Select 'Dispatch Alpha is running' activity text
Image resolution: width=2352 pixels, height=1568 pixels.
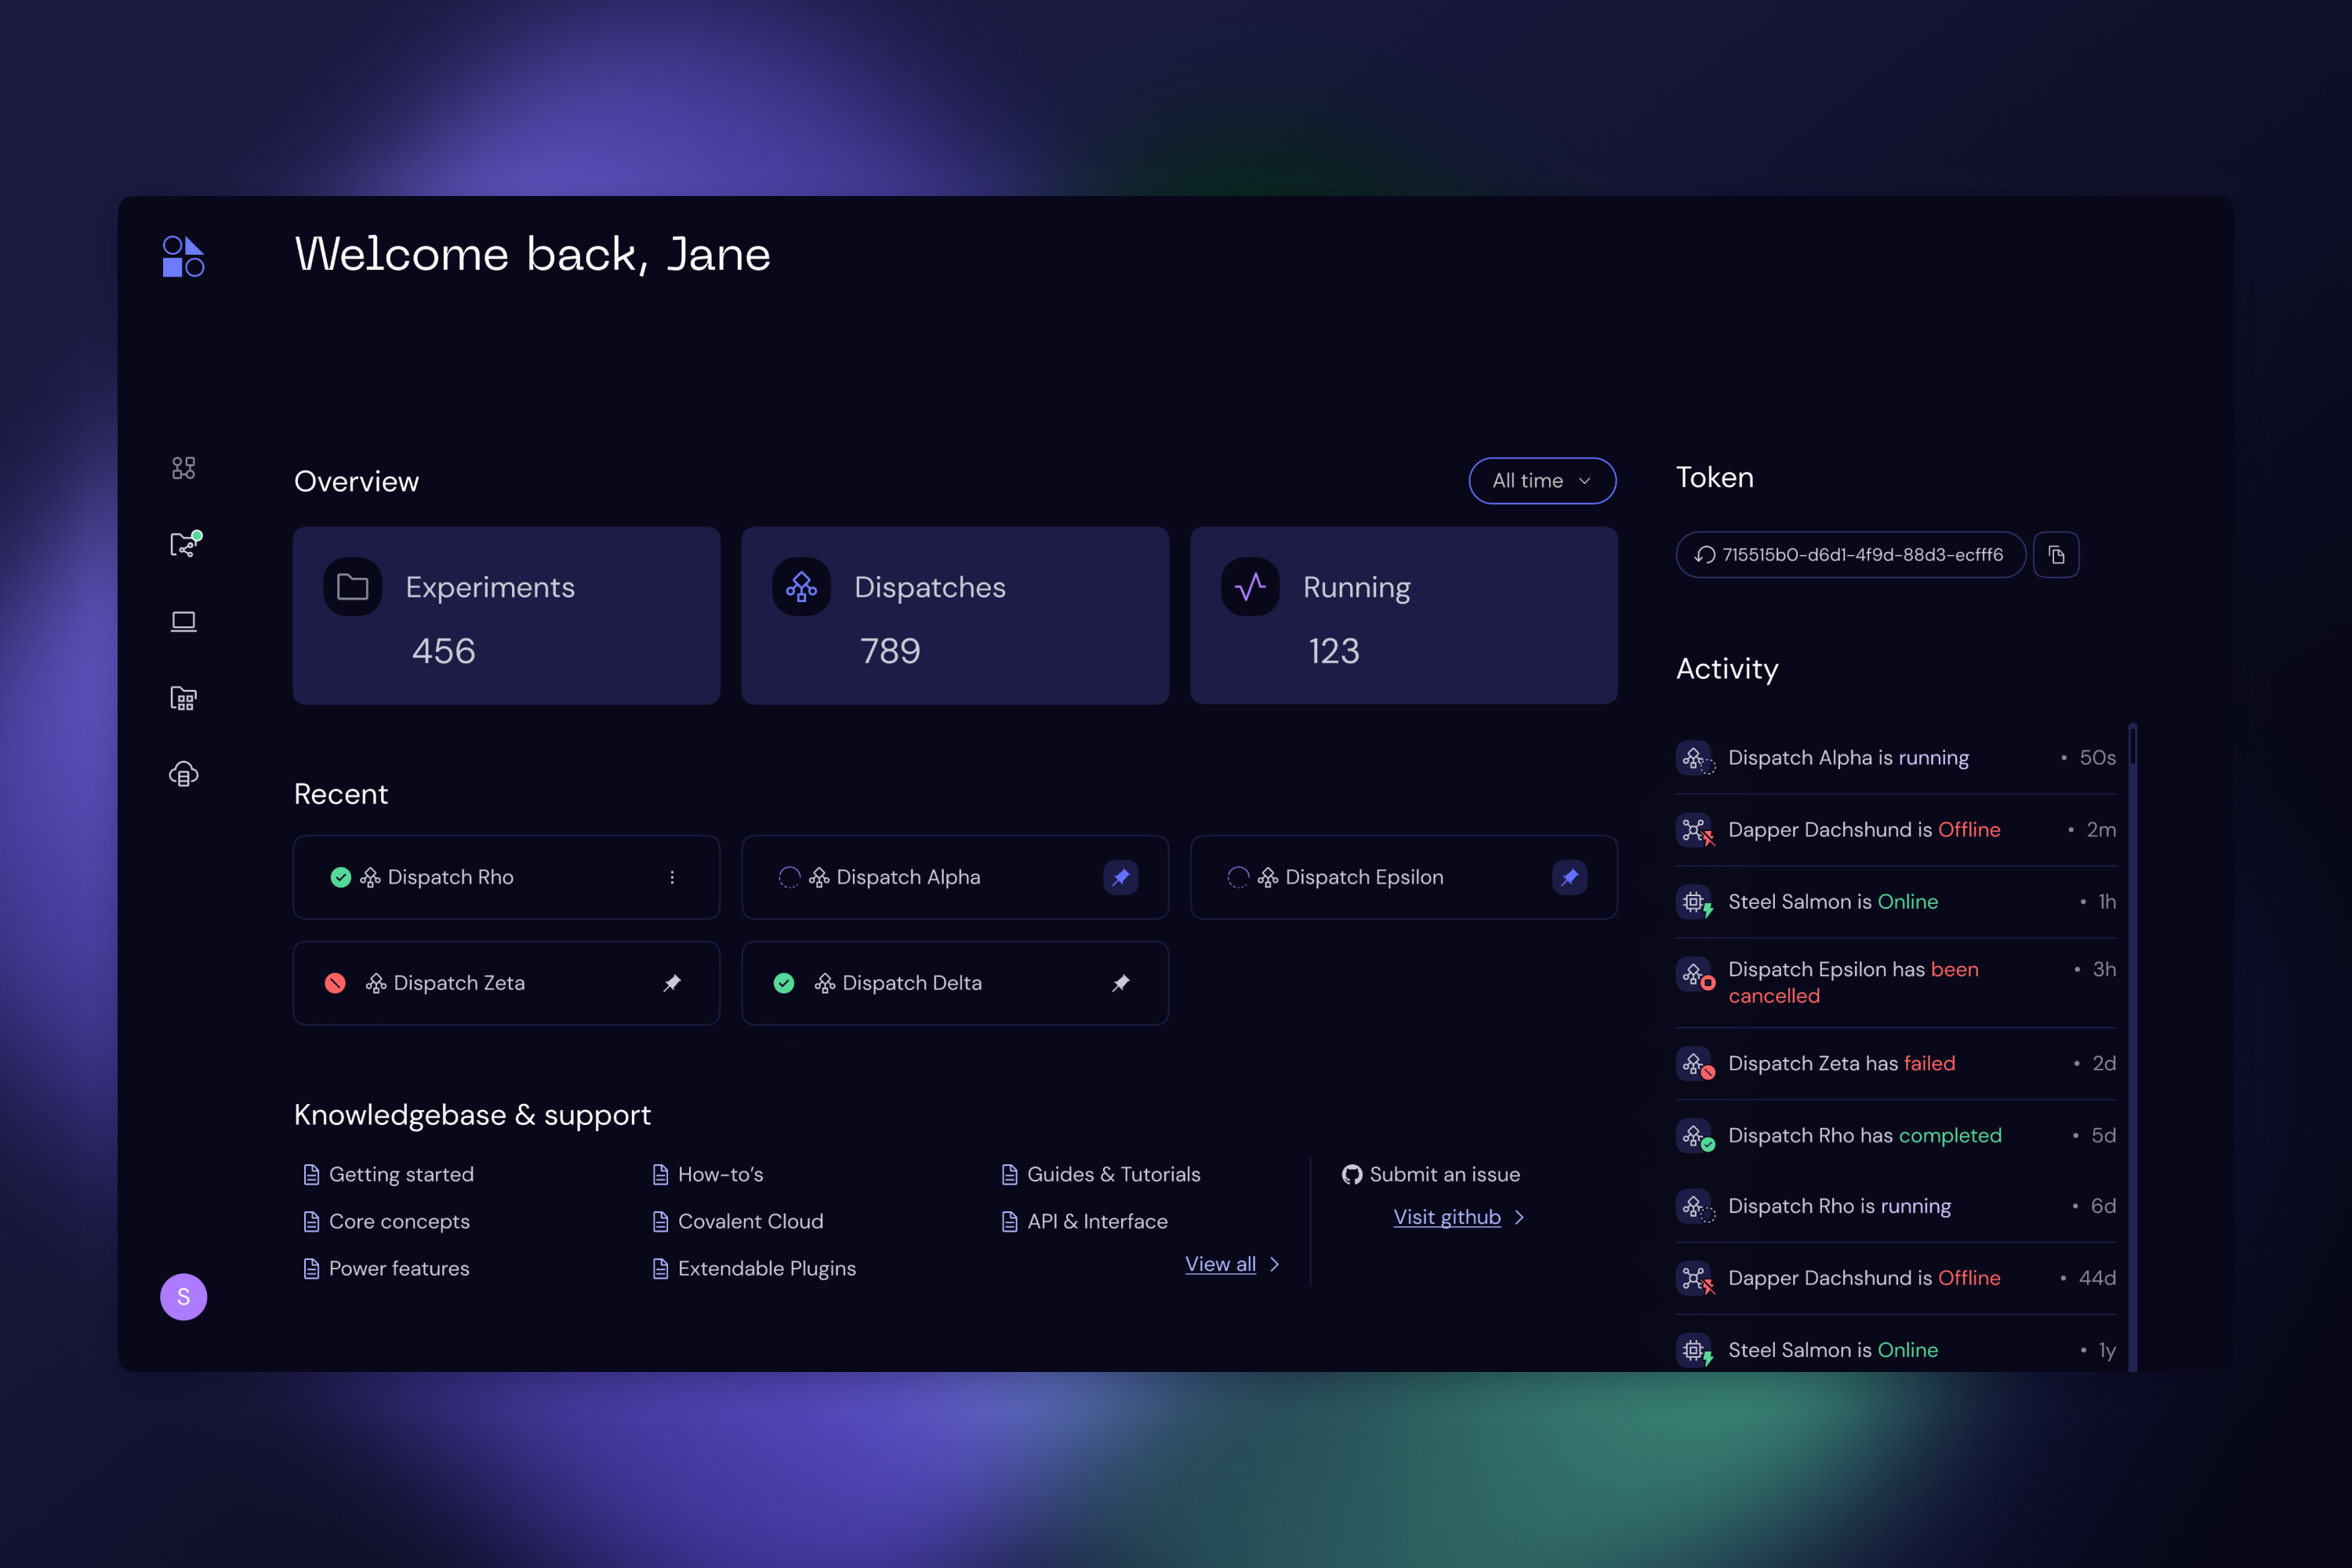pyautogui.click(x=1848, y=758)
